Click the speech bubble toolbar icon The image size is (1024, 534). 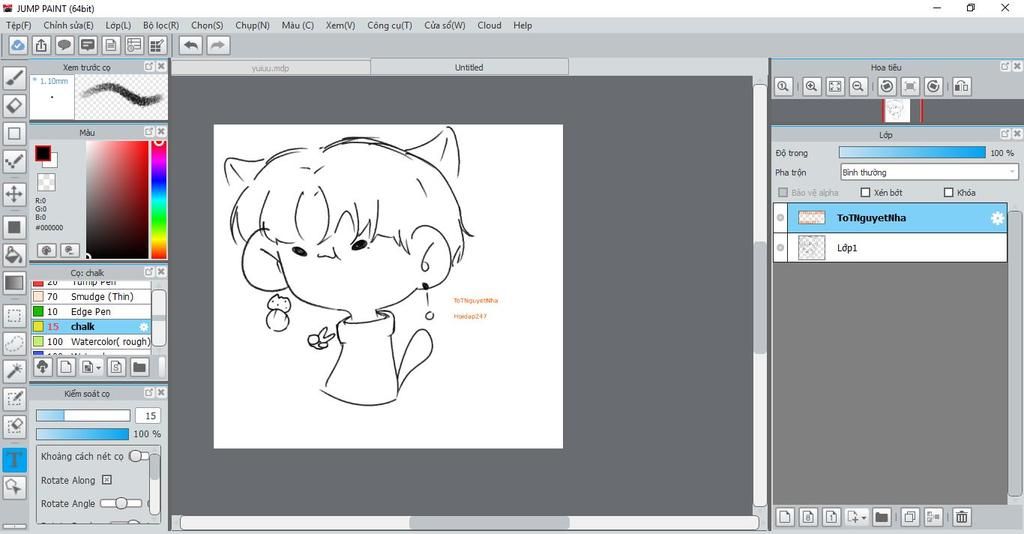click(64, 45)
